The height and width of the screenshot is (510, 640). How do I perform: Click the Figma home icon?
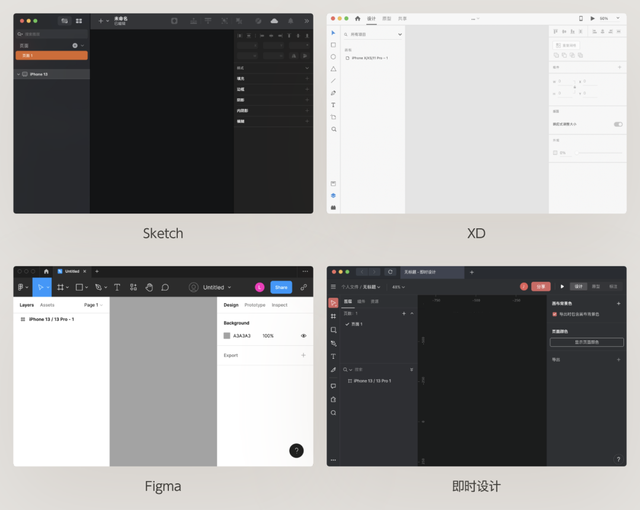pos(46,271)
